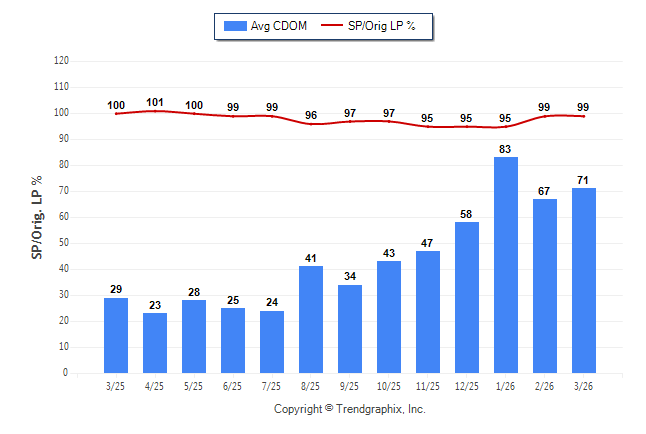This screenshot has width=646, height=434.
Task: Select the 12/25 bar showing 58
Action: (467, 297)
